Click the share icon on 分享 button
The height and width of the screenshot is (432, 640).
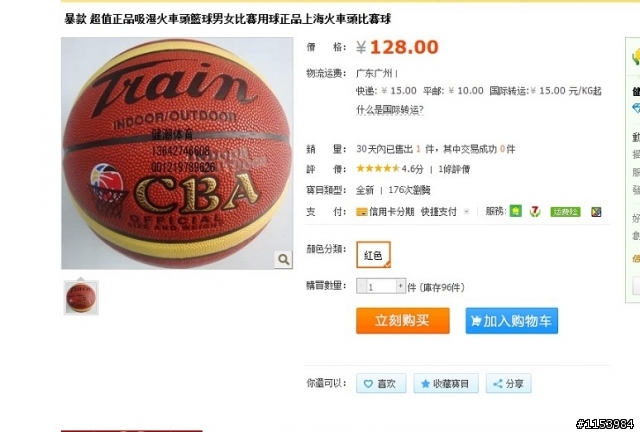click(x=498, y=384)
